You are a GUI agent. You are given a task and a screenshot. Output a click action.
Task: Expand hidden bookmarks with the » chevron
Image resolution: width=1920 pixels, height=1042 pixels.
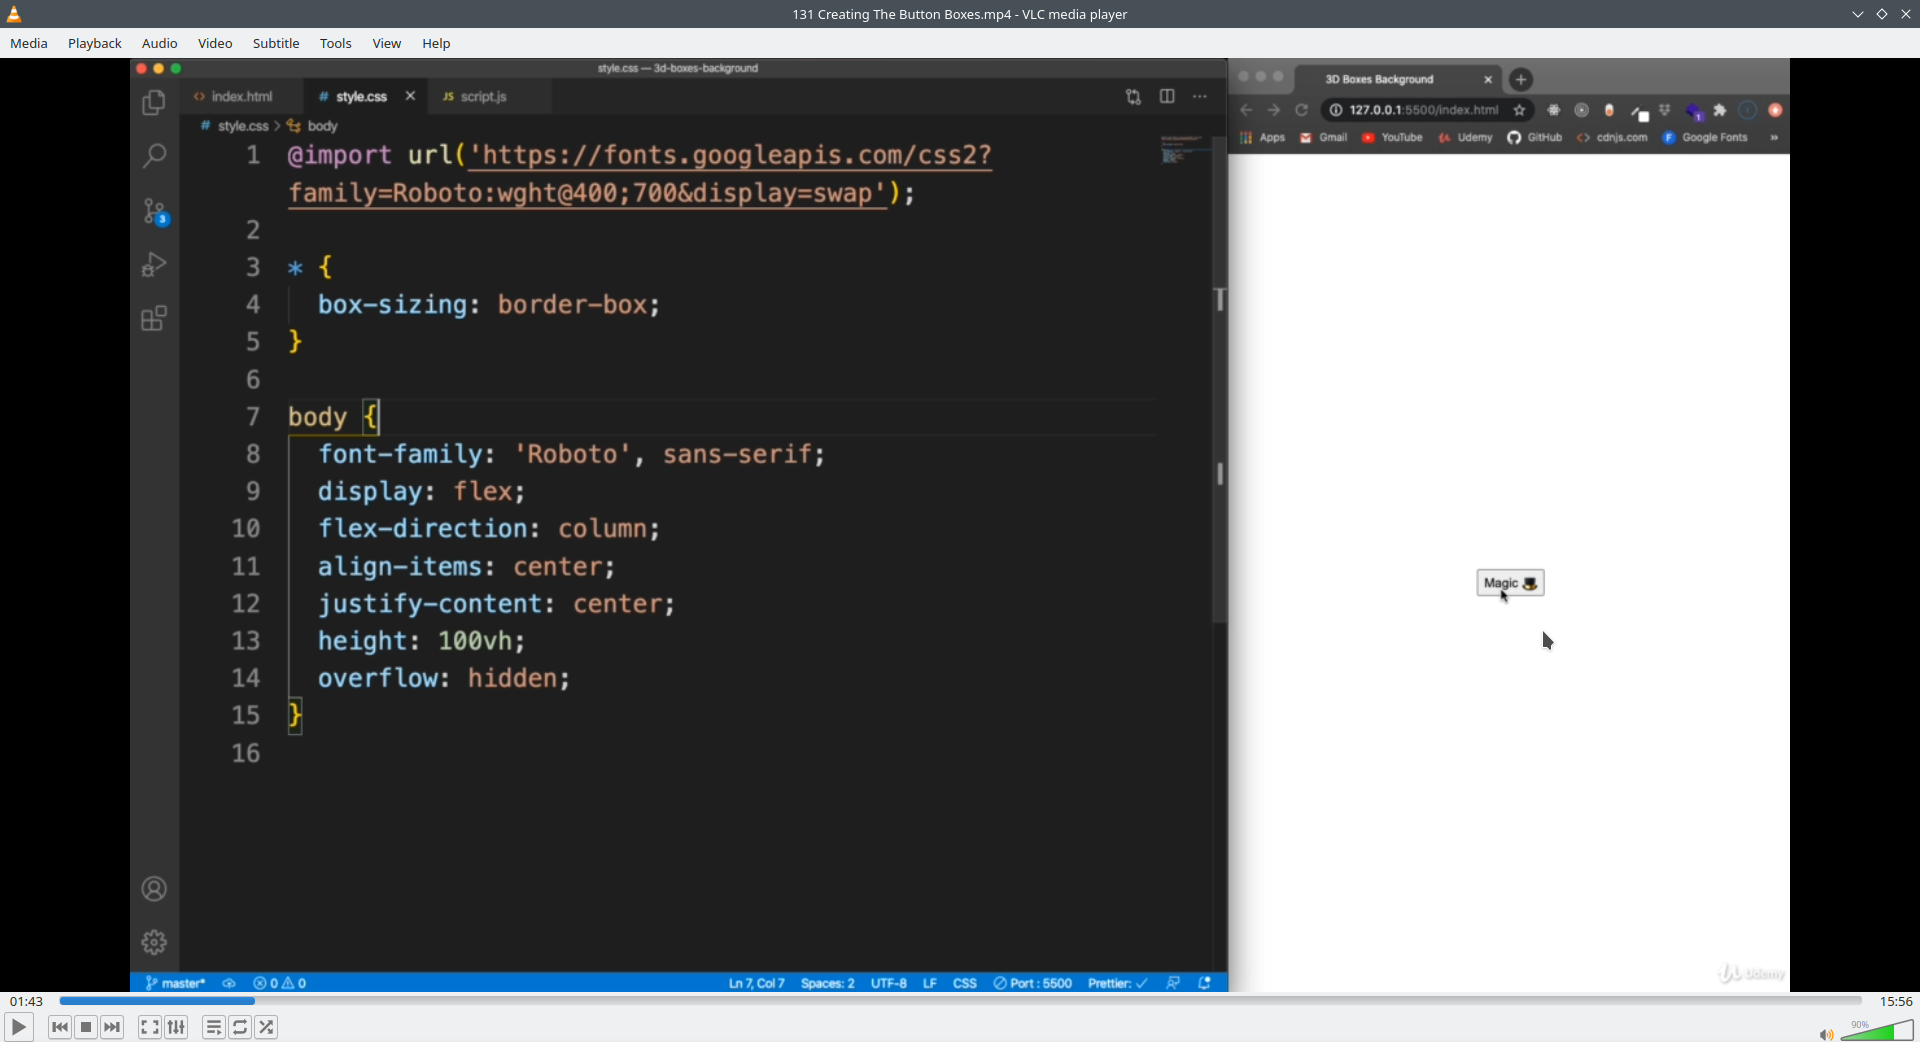coord(1774,138)
